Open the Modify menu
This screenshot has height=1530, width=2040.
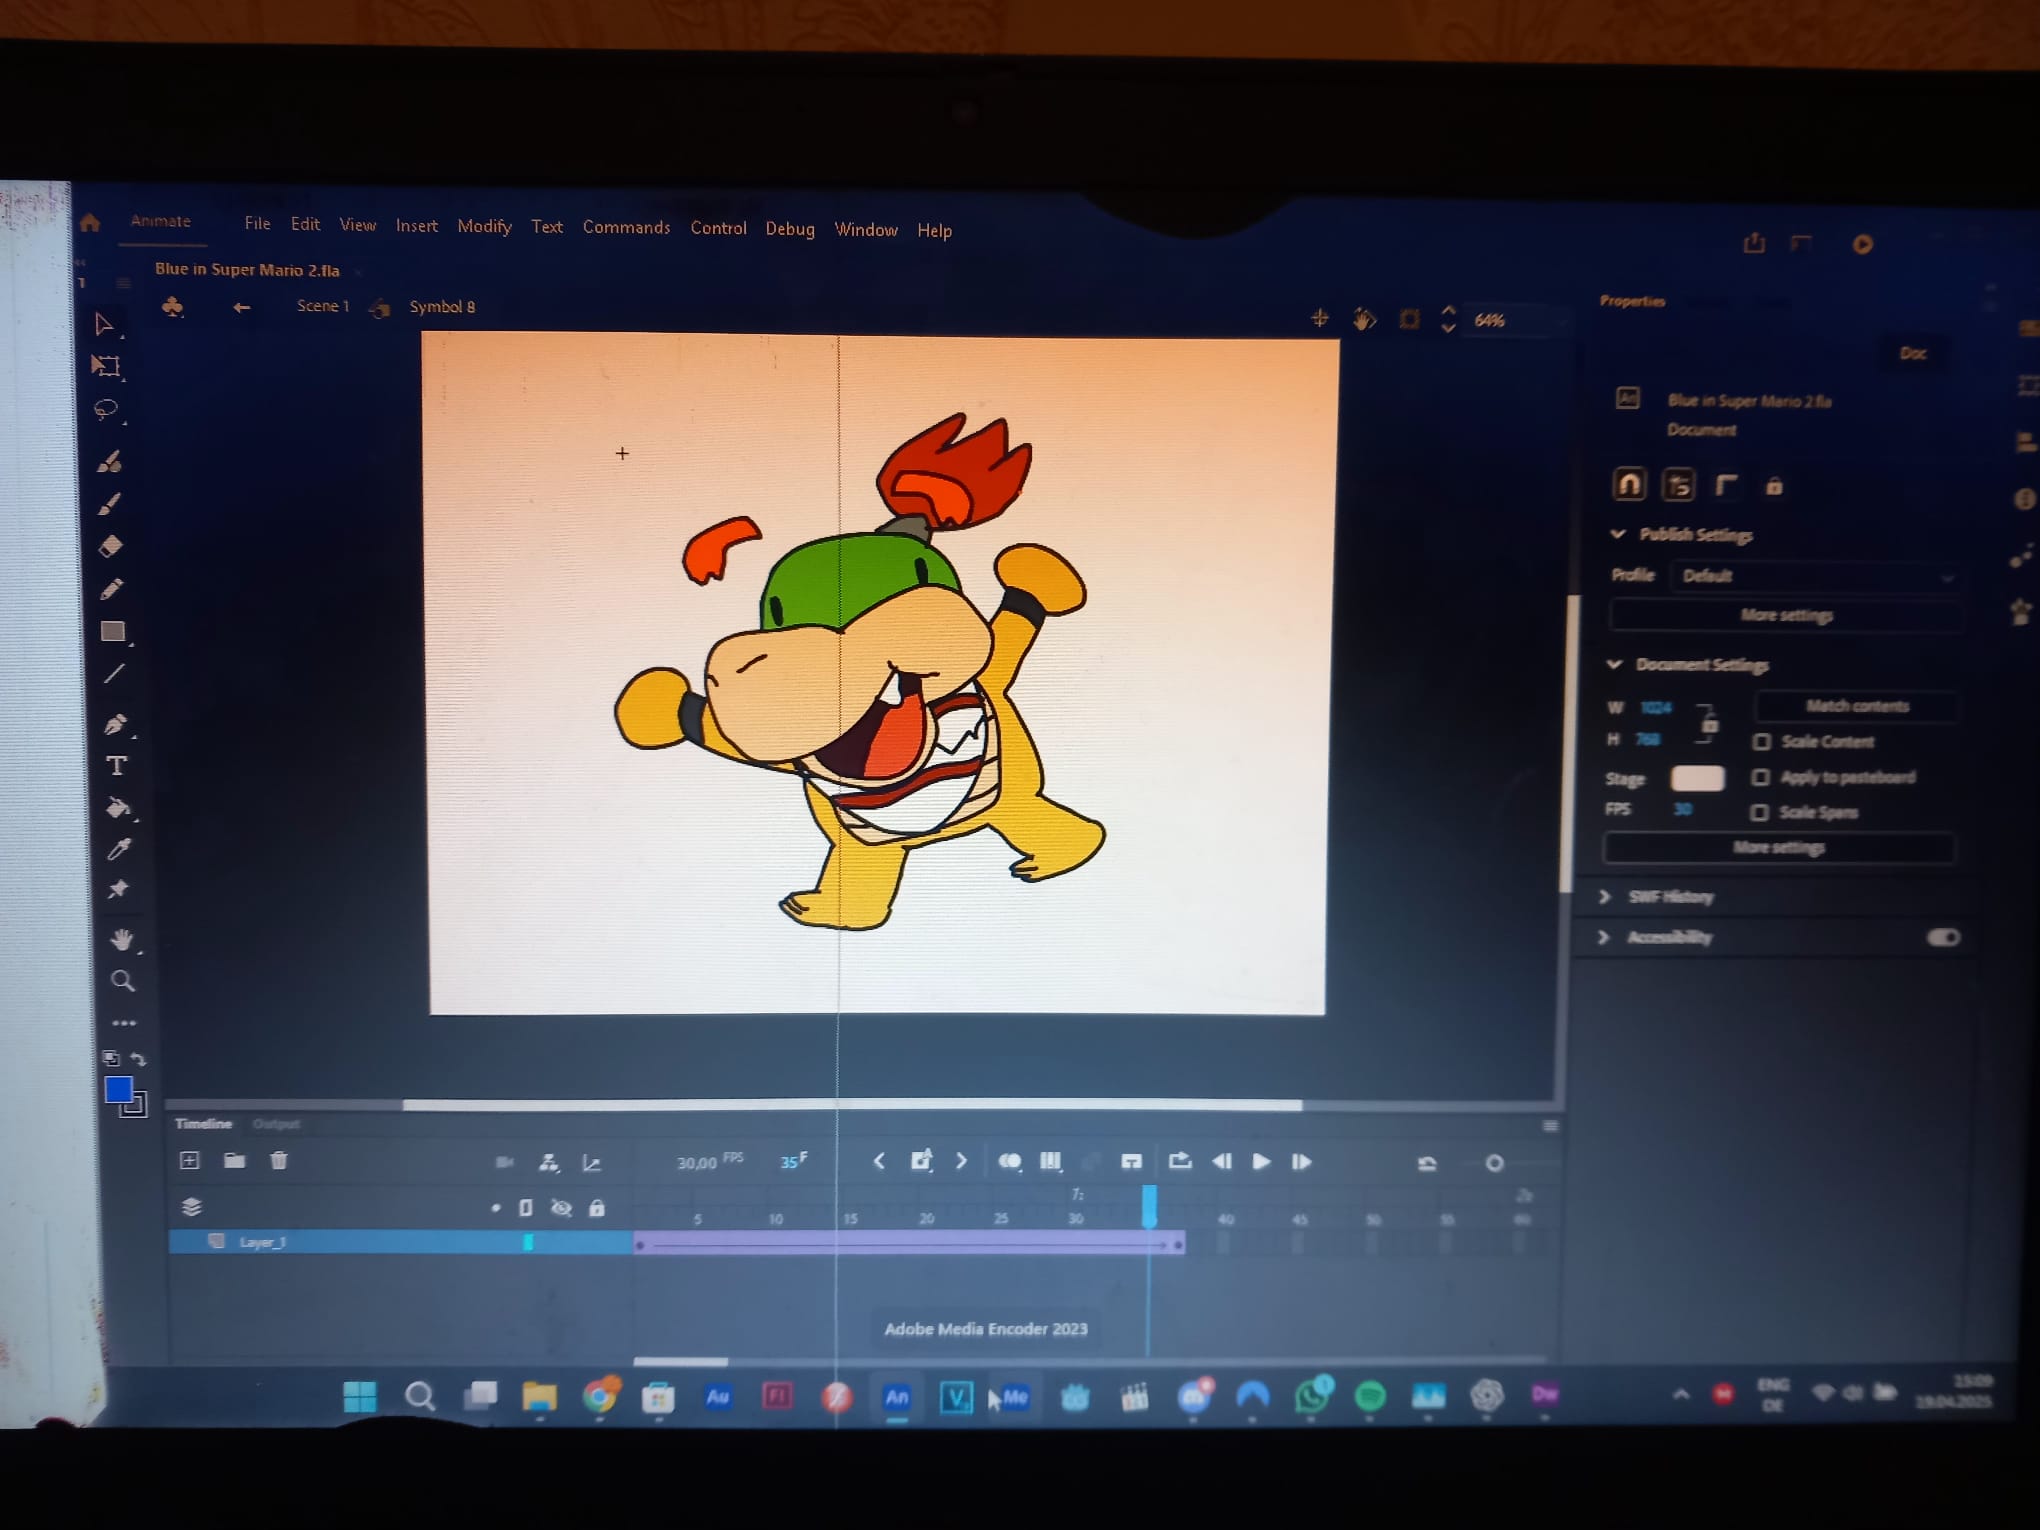(x=484, y=226)
